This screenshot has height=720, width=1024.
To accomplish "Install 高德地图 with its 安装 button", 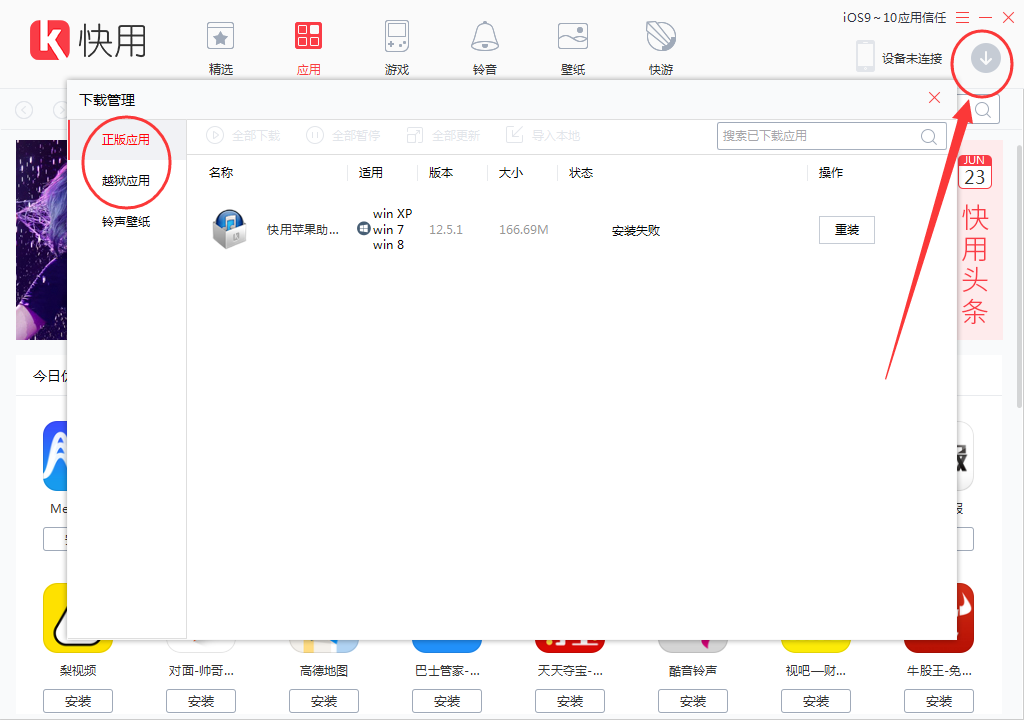I will coord(323,700).
